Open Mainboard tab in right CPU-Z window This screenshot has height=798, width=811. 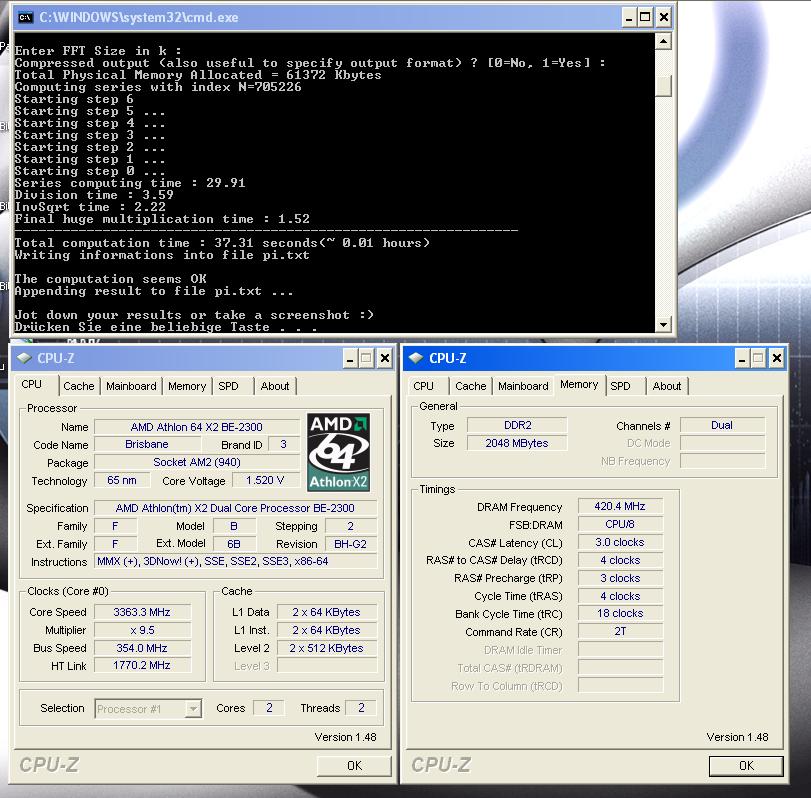point(523,386)
